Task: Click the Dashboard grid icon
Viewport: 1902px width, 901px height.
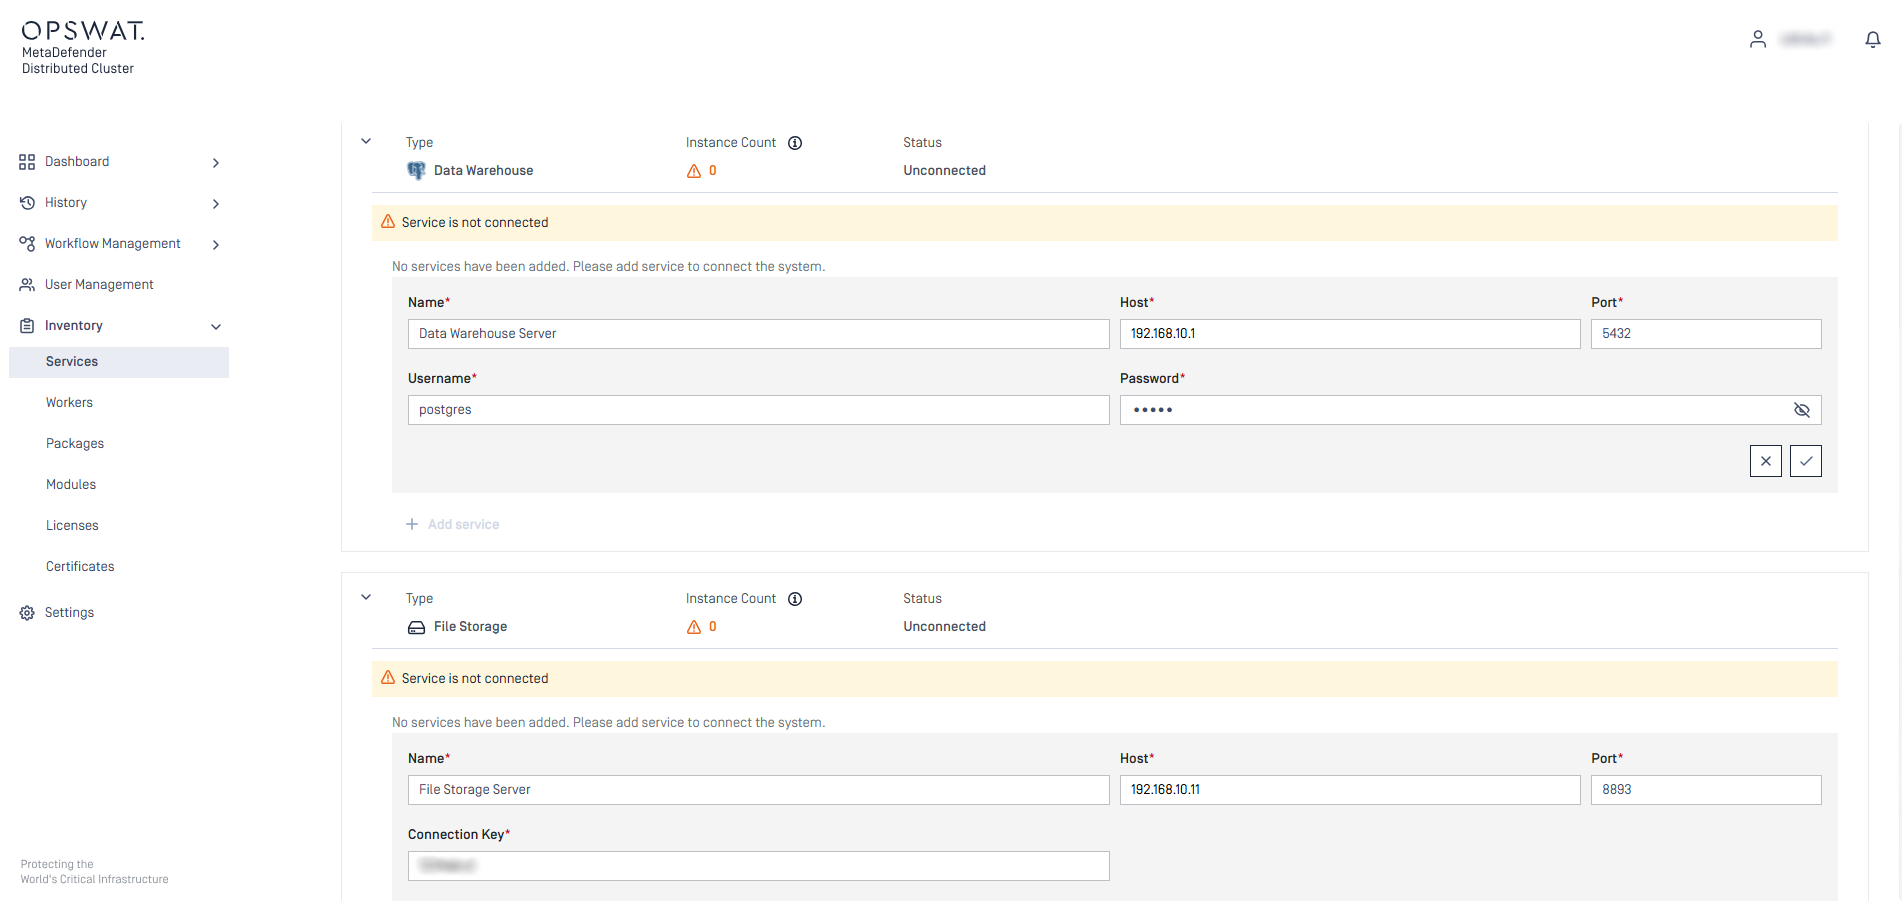Action: pos(27,162)
